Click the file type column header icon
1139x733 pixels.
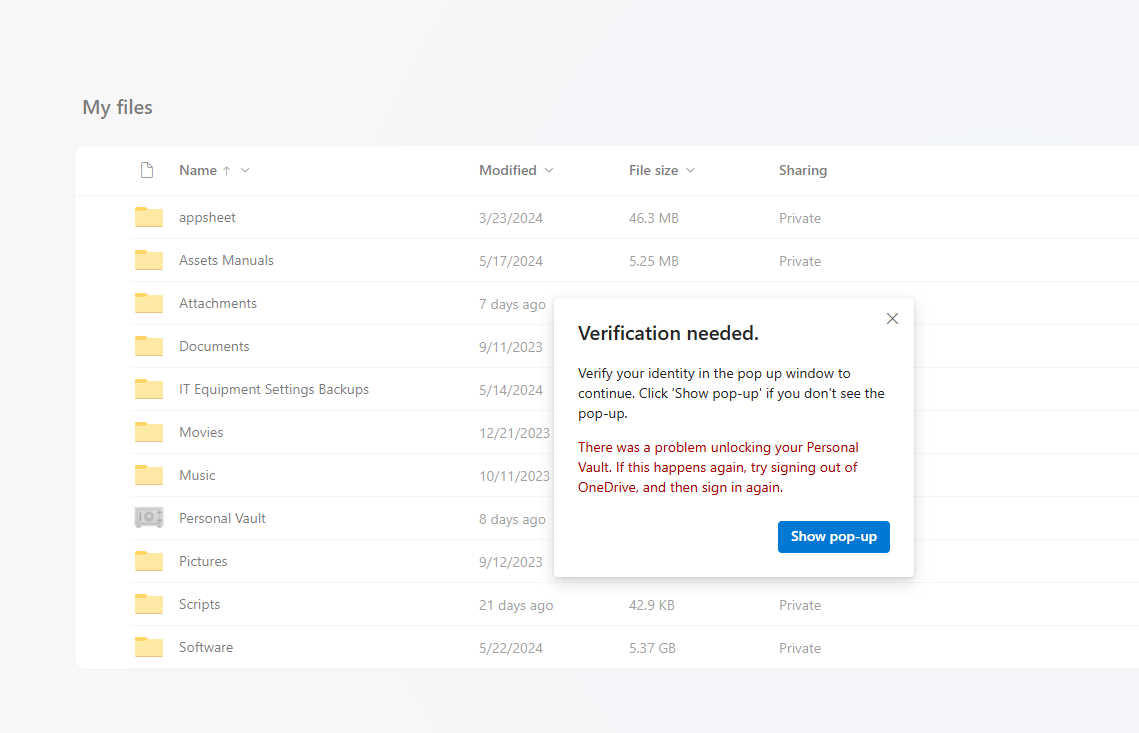(147, 170)
